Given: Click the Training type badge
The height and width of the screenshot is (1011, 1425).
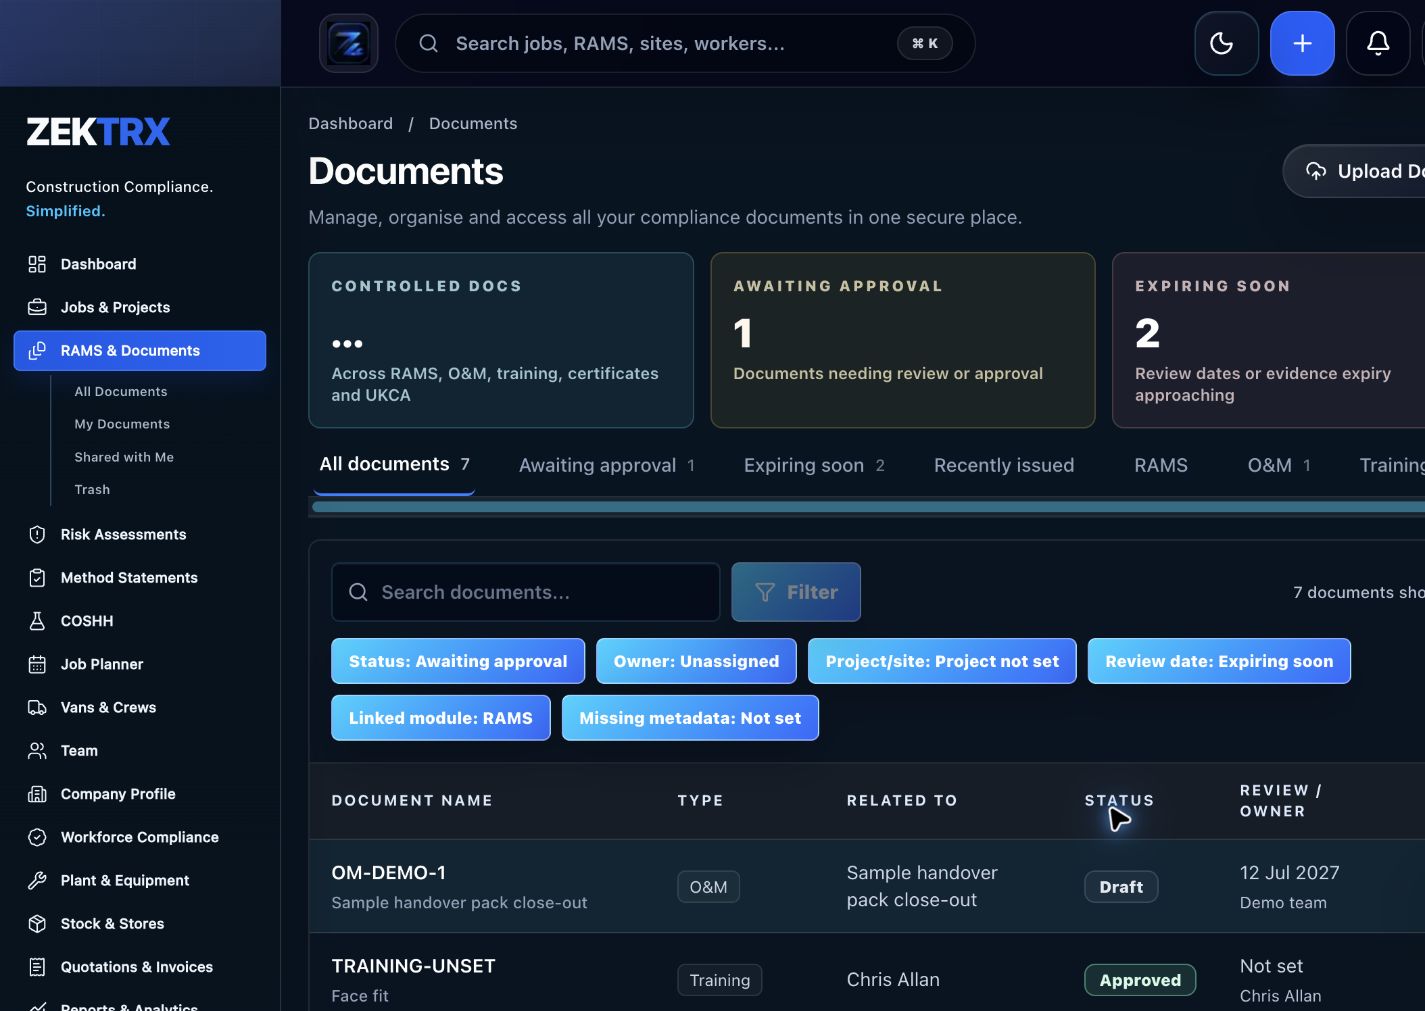Looking at the screenshot, I should (x=719, y=980).
